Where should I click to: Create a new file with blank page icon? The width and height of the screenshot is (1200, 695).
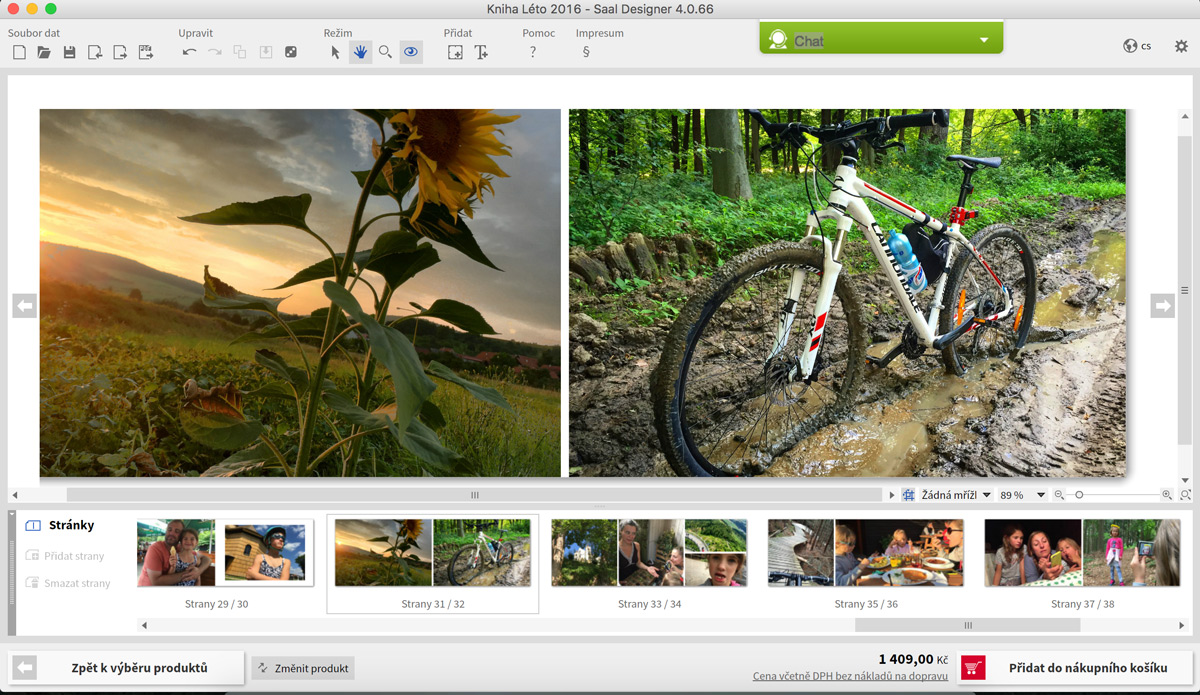[19, 52]
